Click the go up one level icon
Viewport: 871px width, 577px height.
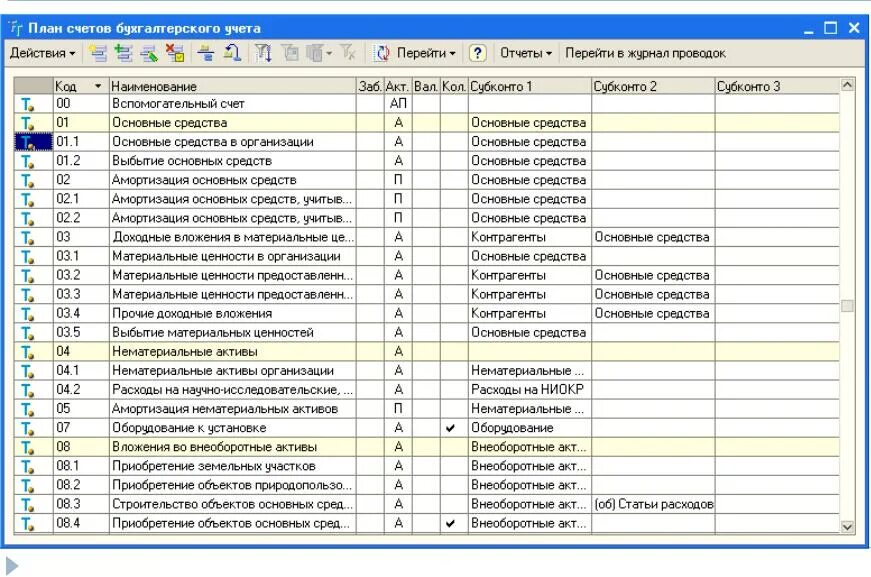232,53
